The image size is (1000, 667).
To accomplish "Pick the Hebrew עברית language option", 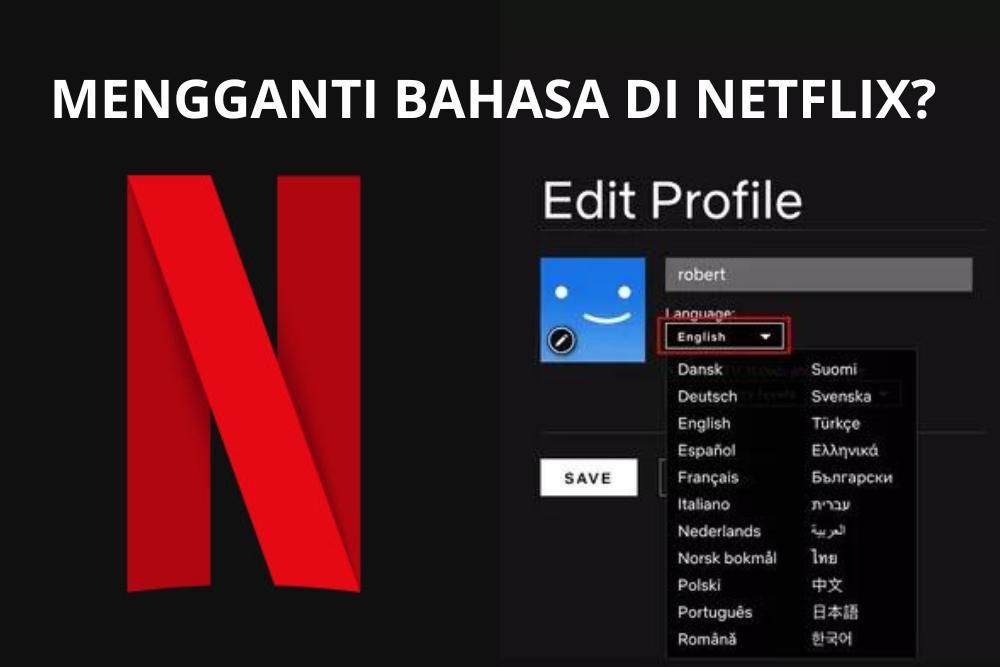I will click(x=830, y=504).
